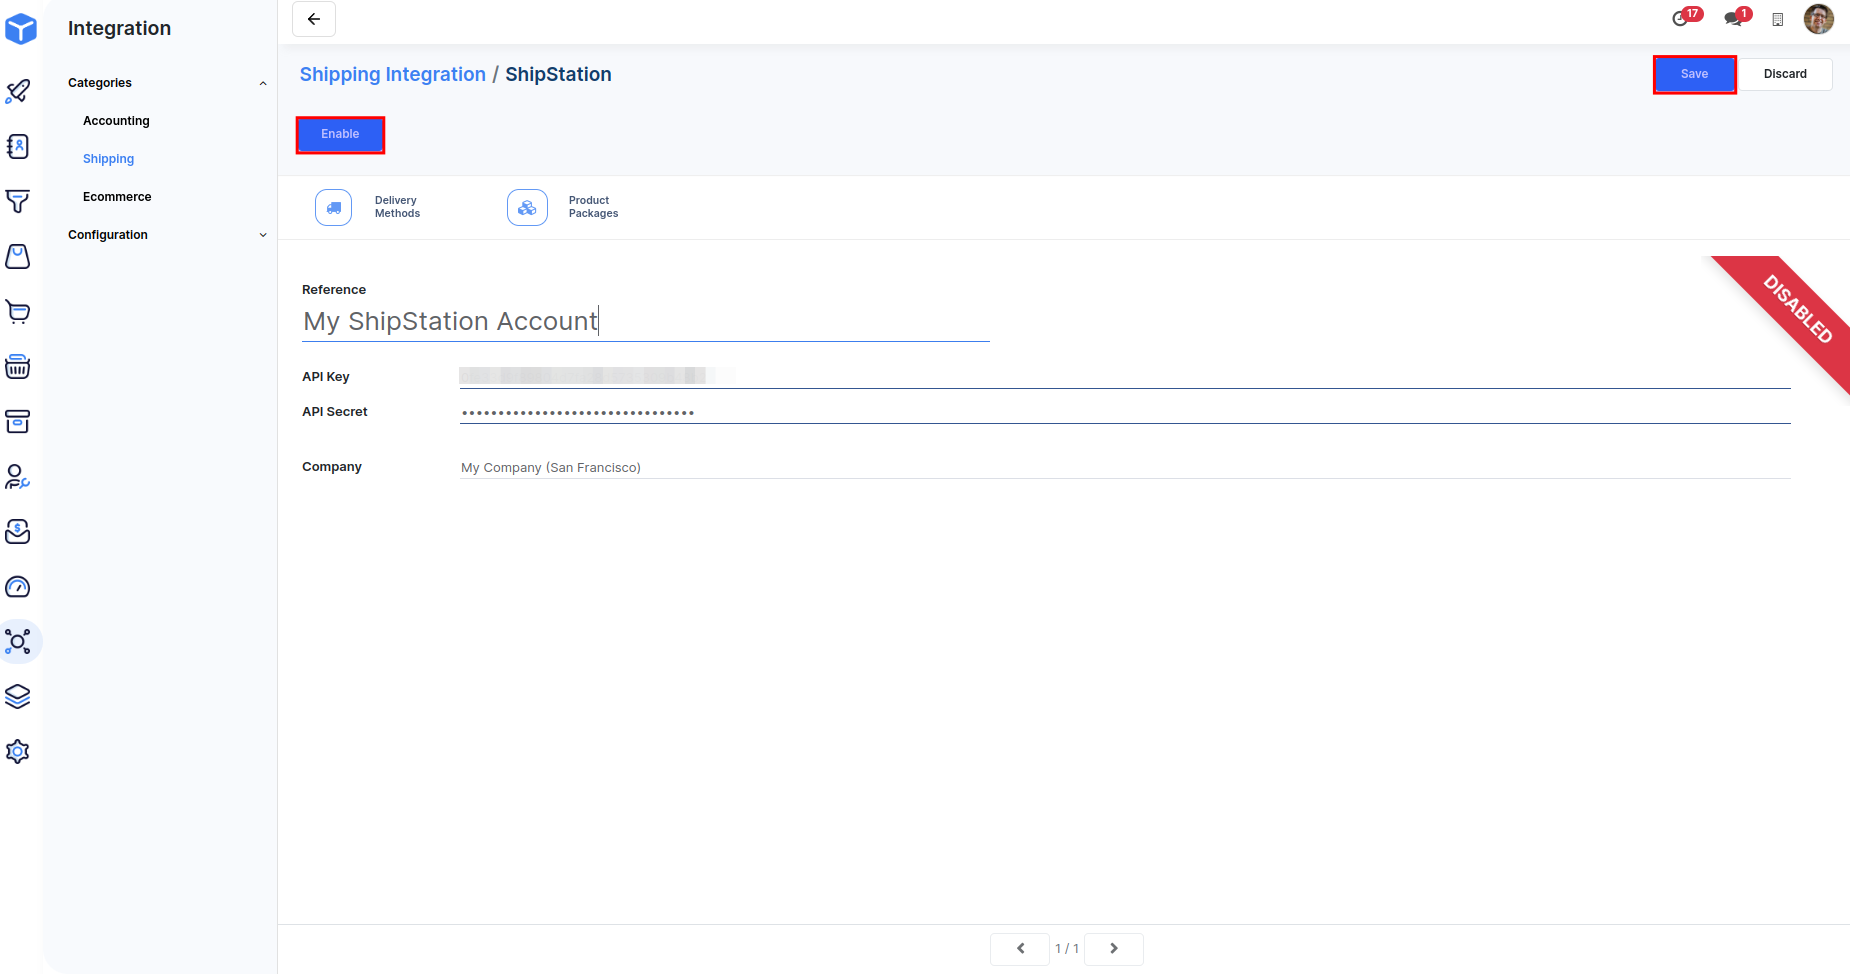Open the speedometer dashboard icon
The width and height of the screenshot is (1850, 974).
(x=18, y=587)
